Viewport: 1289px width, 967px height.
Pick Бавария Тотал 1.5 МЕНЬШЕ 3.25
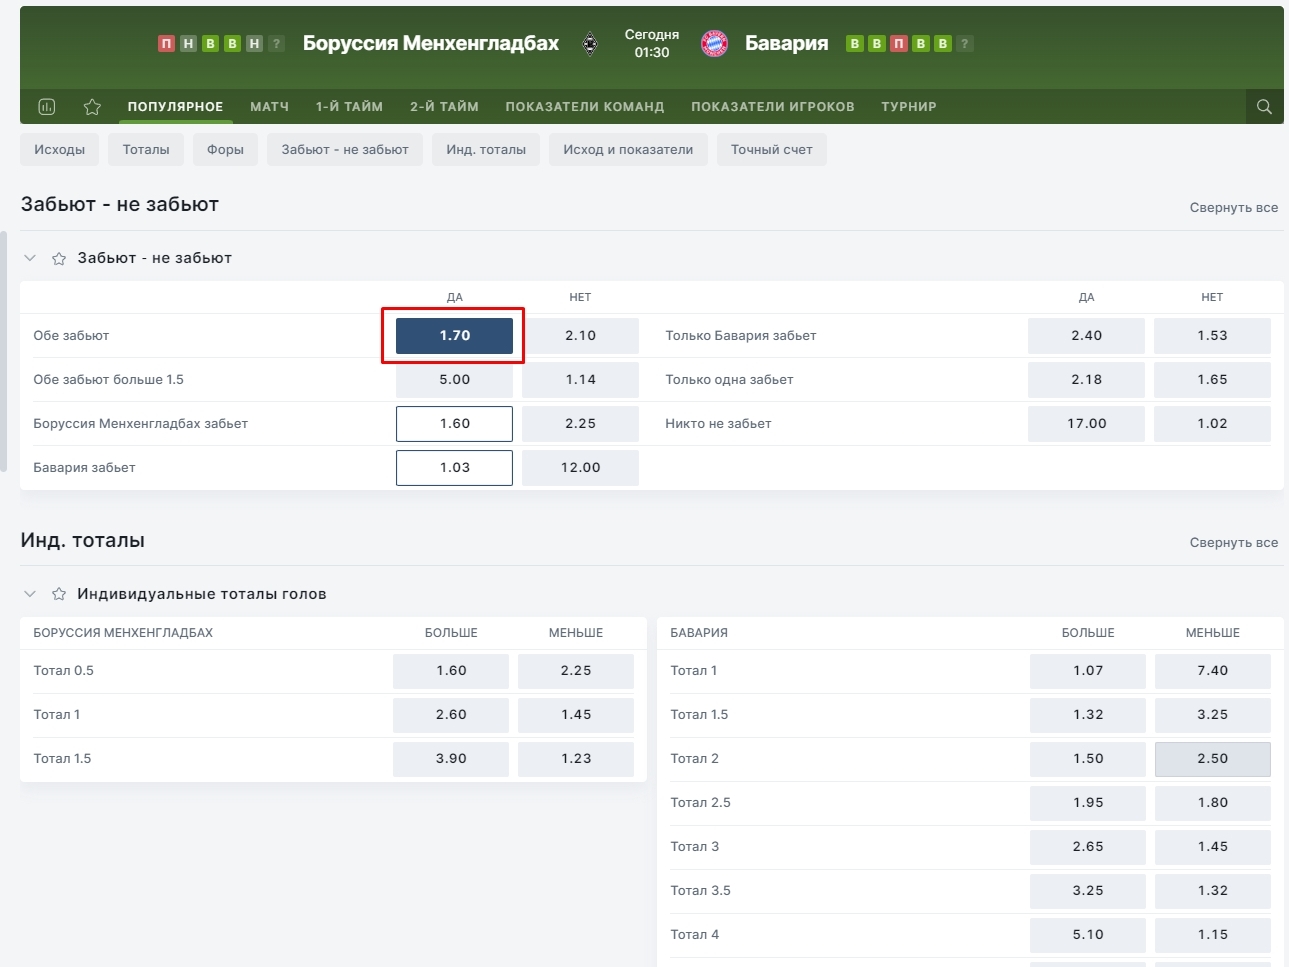tap(1213, 715)
